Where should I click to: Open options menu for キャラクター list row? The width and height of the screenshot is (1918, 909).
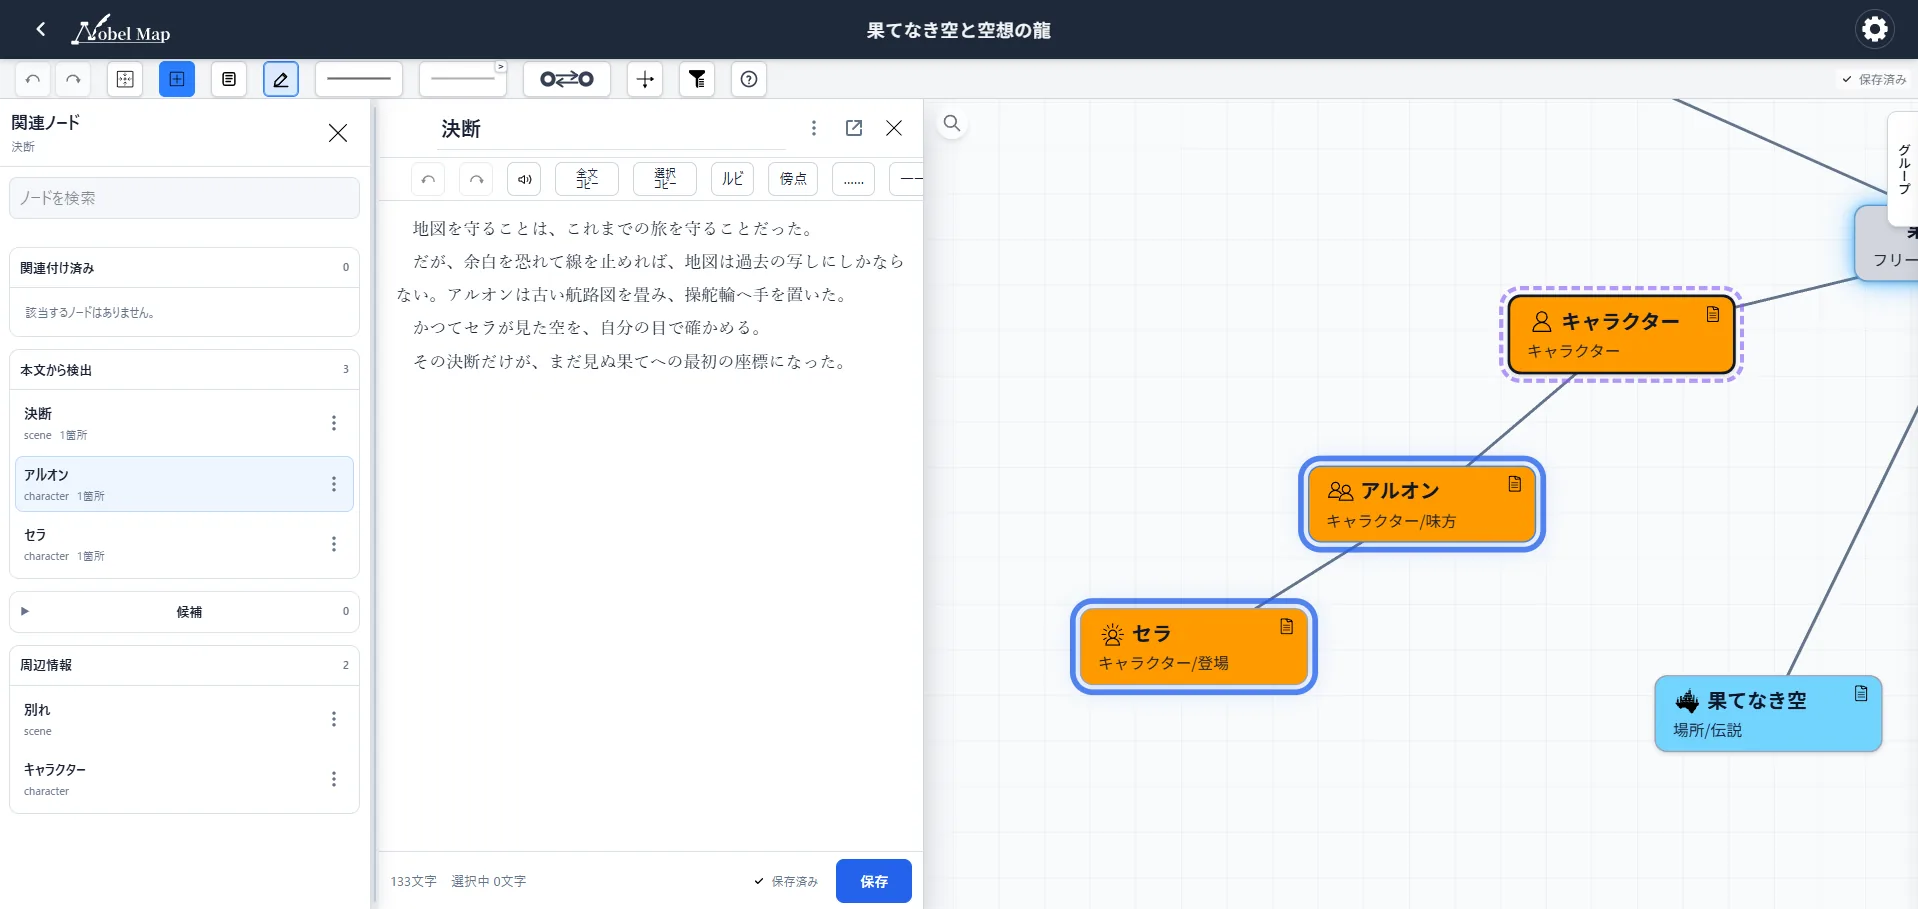pos(334,779)
